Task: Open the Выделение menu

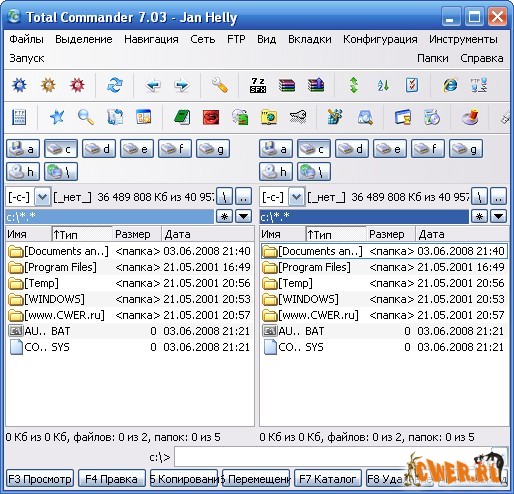Action: 84,39
